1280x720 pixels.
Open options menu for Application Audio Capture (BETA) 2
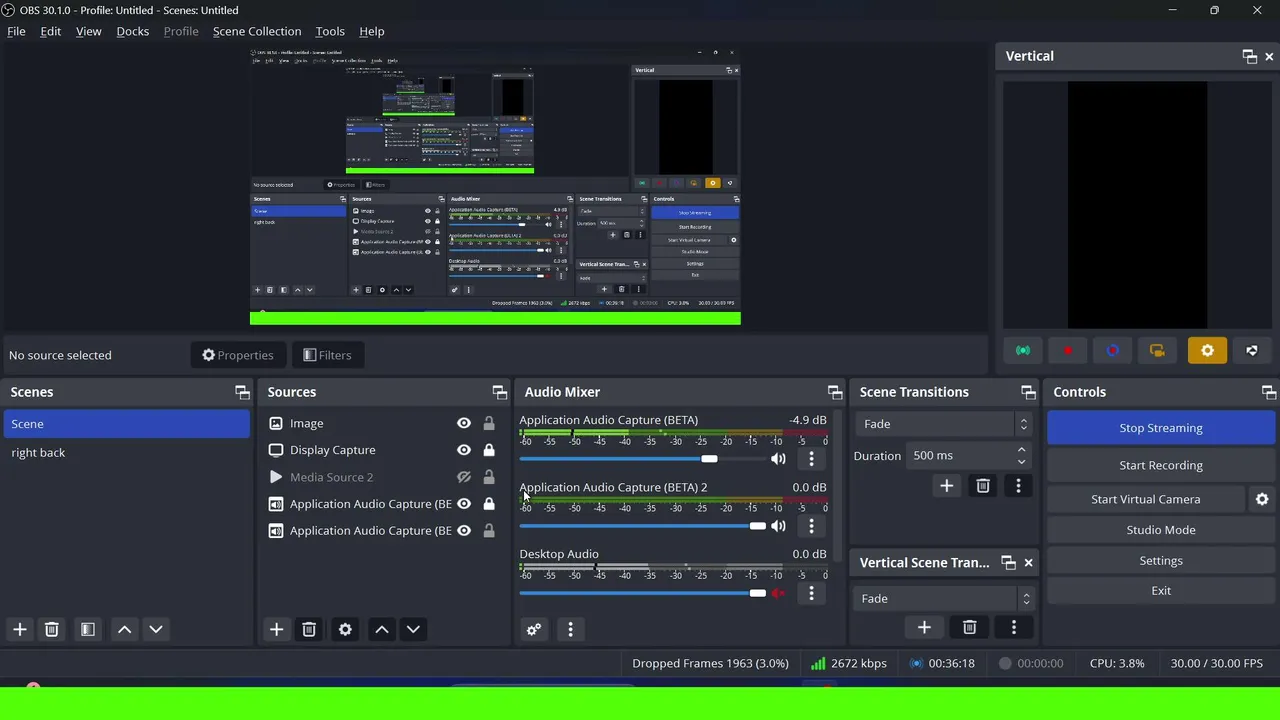[x=811, y=526]
